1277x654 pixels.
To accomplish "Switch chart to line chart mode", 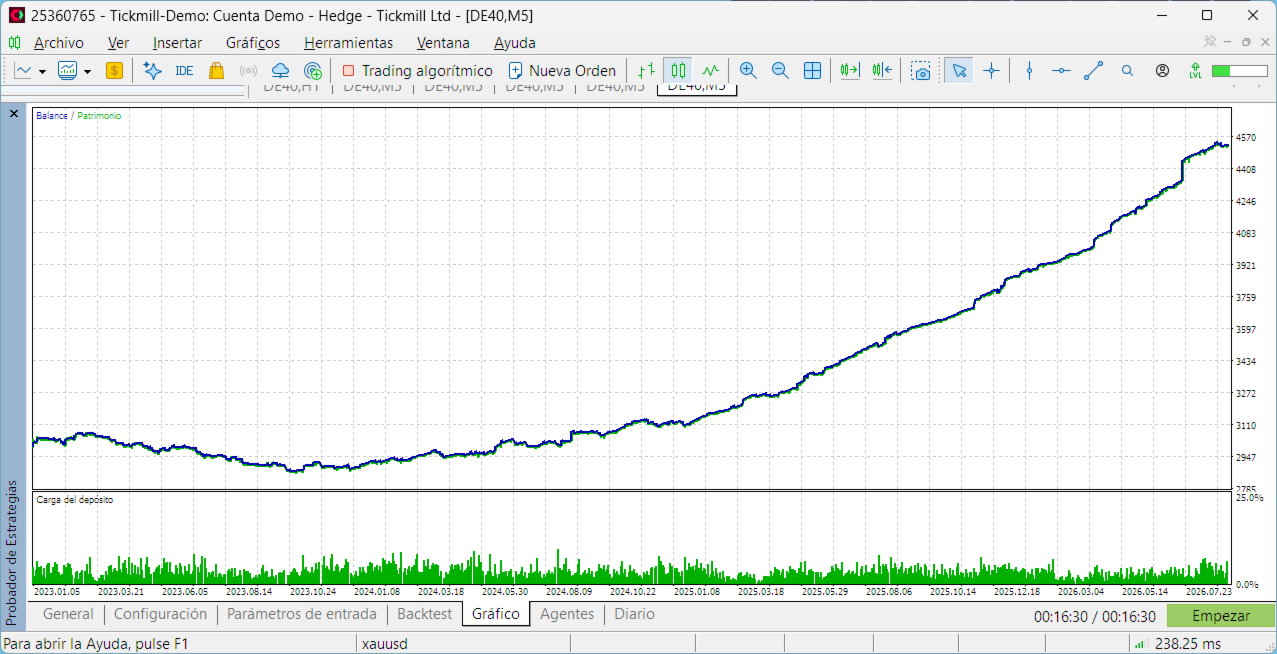I will click(x=711, y=71).
